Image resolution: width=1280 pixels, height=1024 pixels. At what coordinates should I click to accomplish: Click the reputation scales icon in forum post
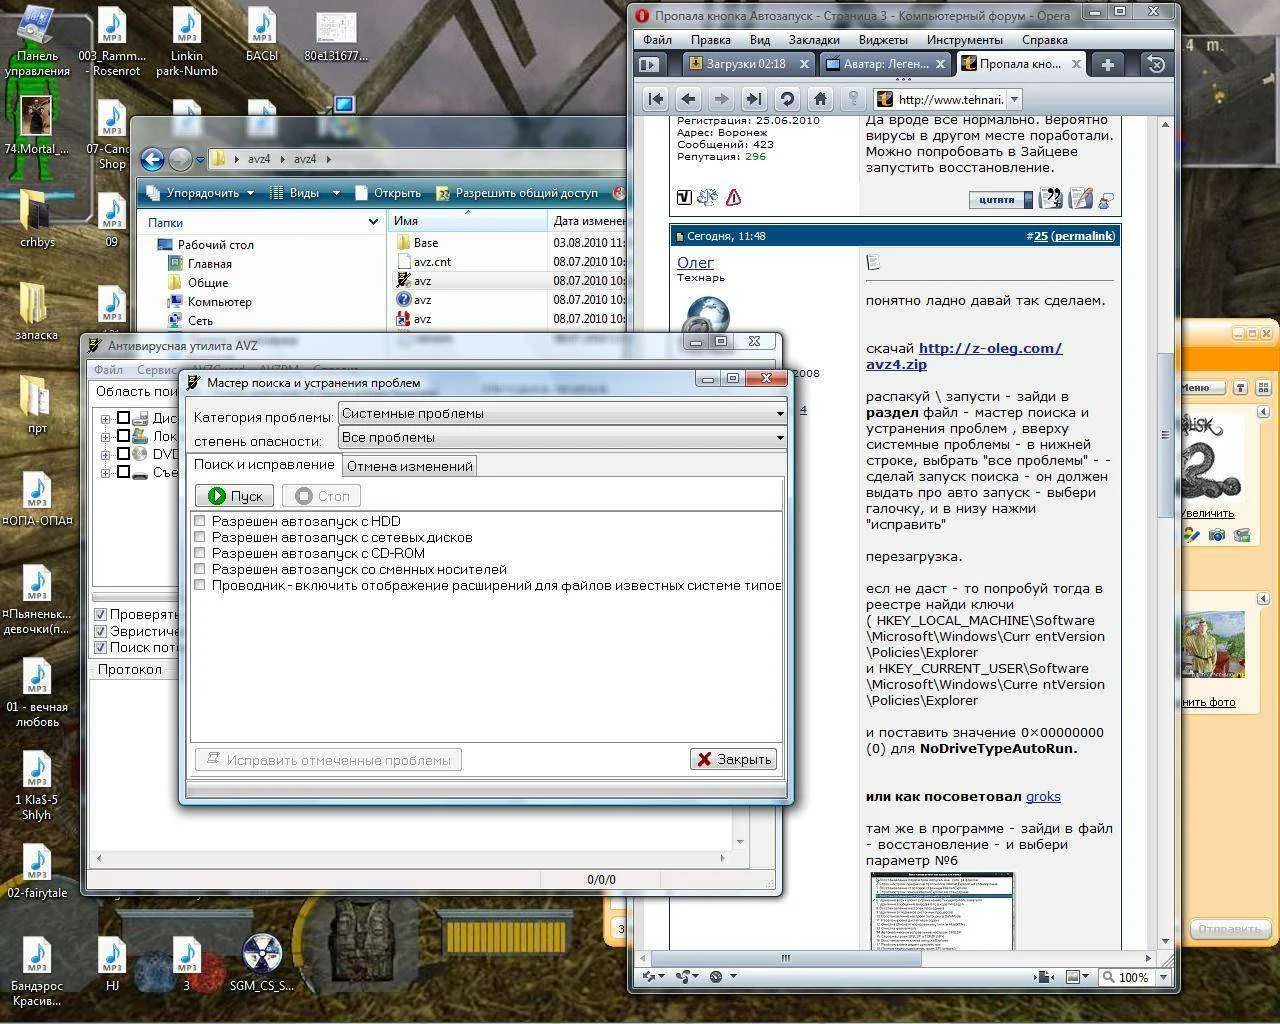pyautogui.click(x=708, y=198)
